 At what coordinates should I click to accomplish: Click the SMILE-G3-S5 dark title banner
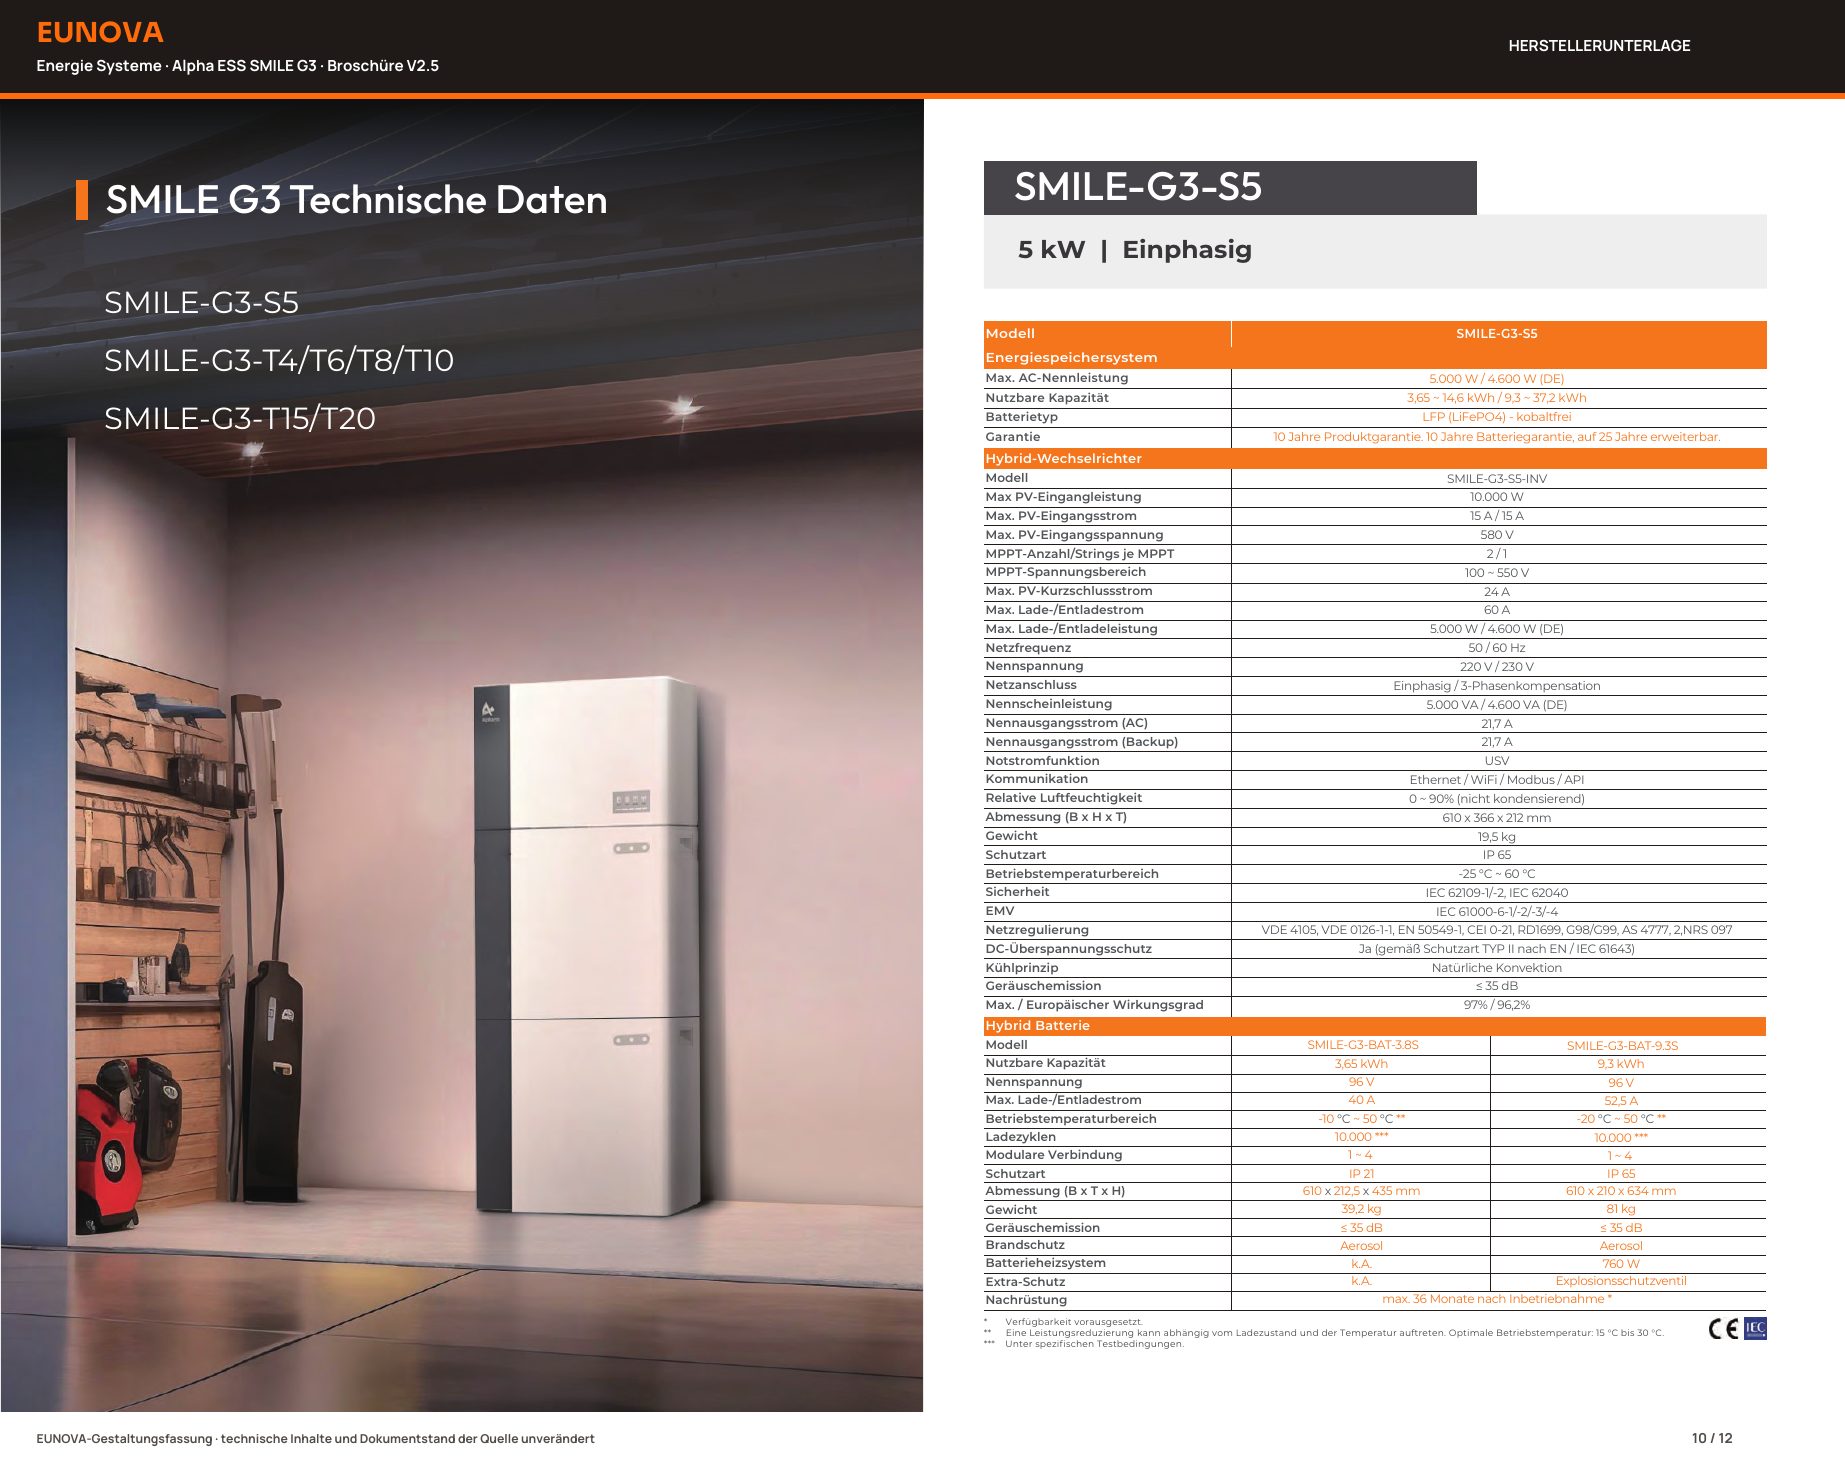point(1230,188)
